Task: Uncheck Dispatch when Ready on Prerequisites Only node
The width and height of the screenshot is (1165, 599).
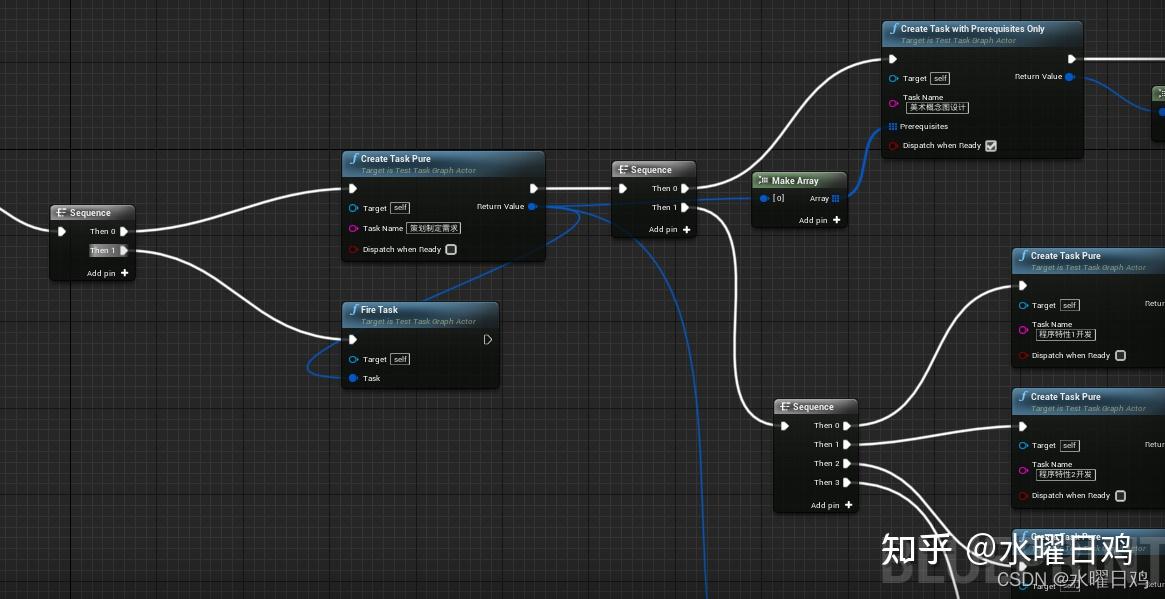Action: pos(990,145)
